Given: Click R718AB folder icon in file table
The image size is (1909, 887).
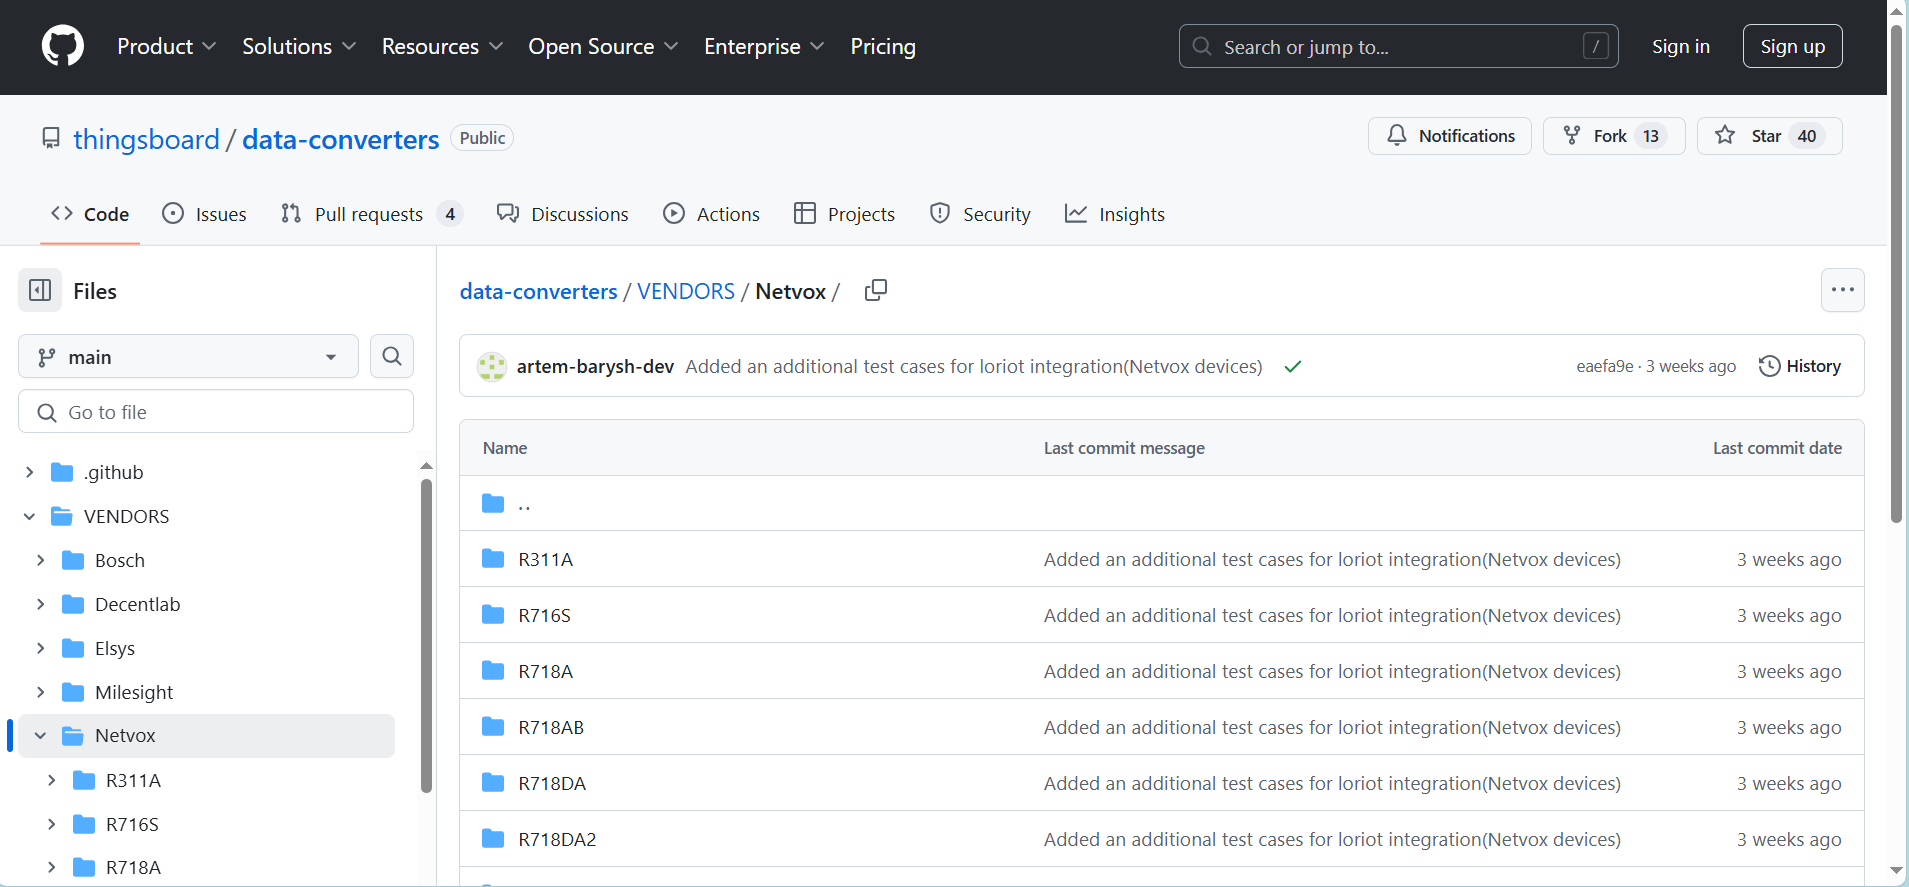Looking at the screenshot, I should pyautogui.click(x=493, y=727).
